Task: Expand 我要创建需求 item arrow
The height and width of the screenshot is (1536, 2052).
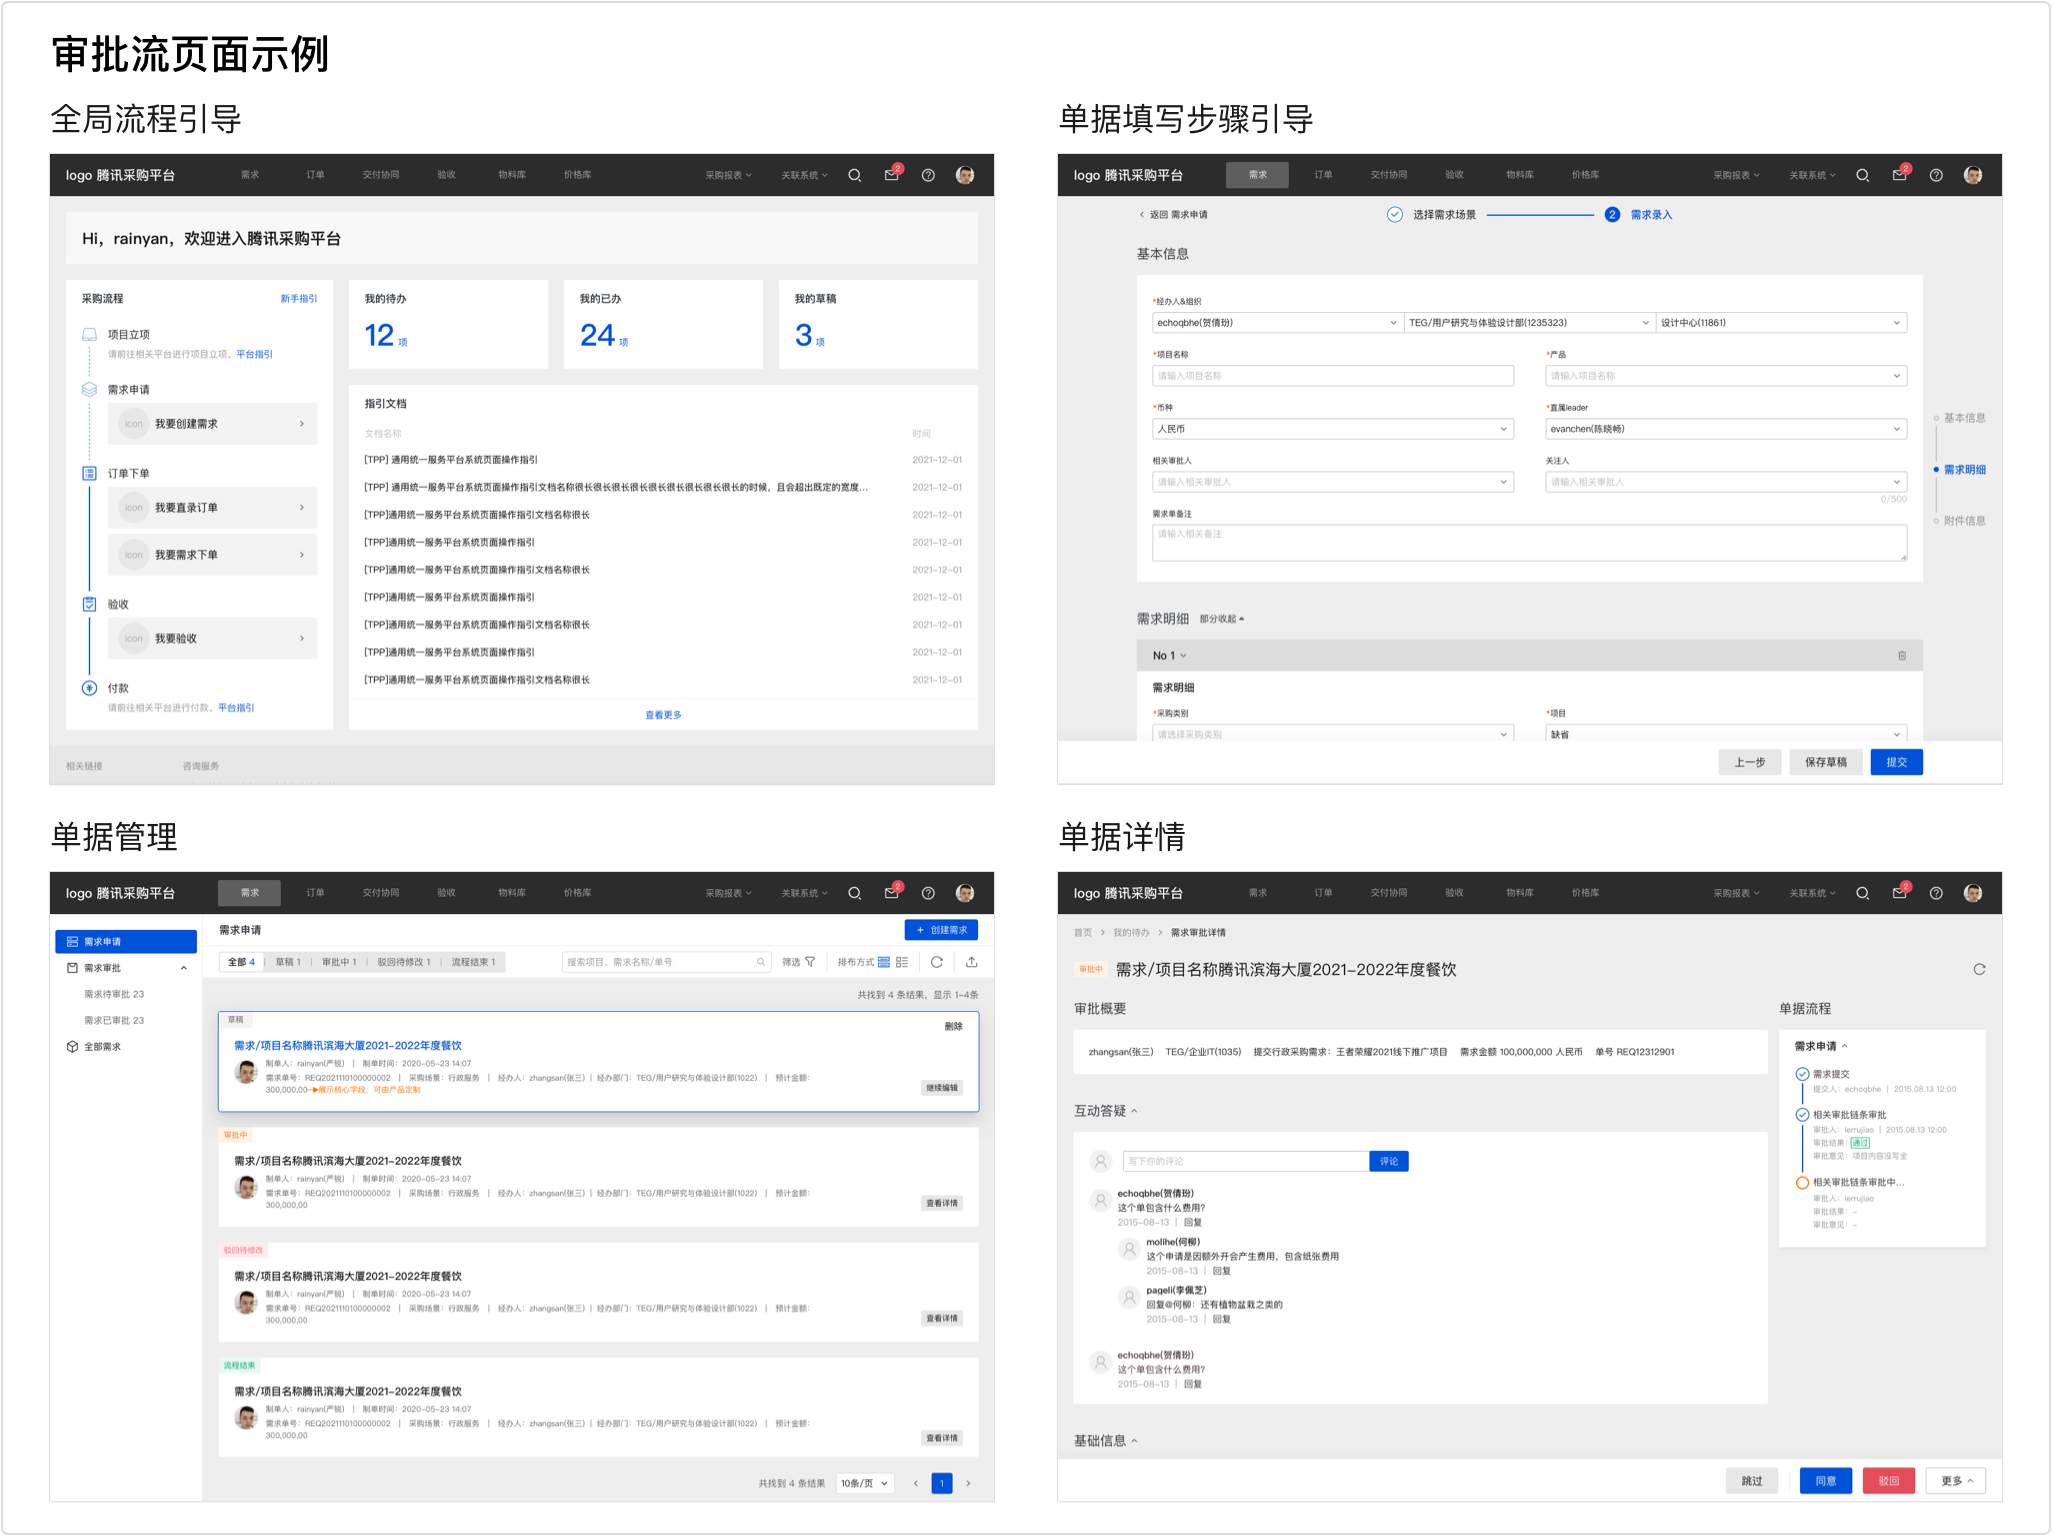Action: coord(302,424)
